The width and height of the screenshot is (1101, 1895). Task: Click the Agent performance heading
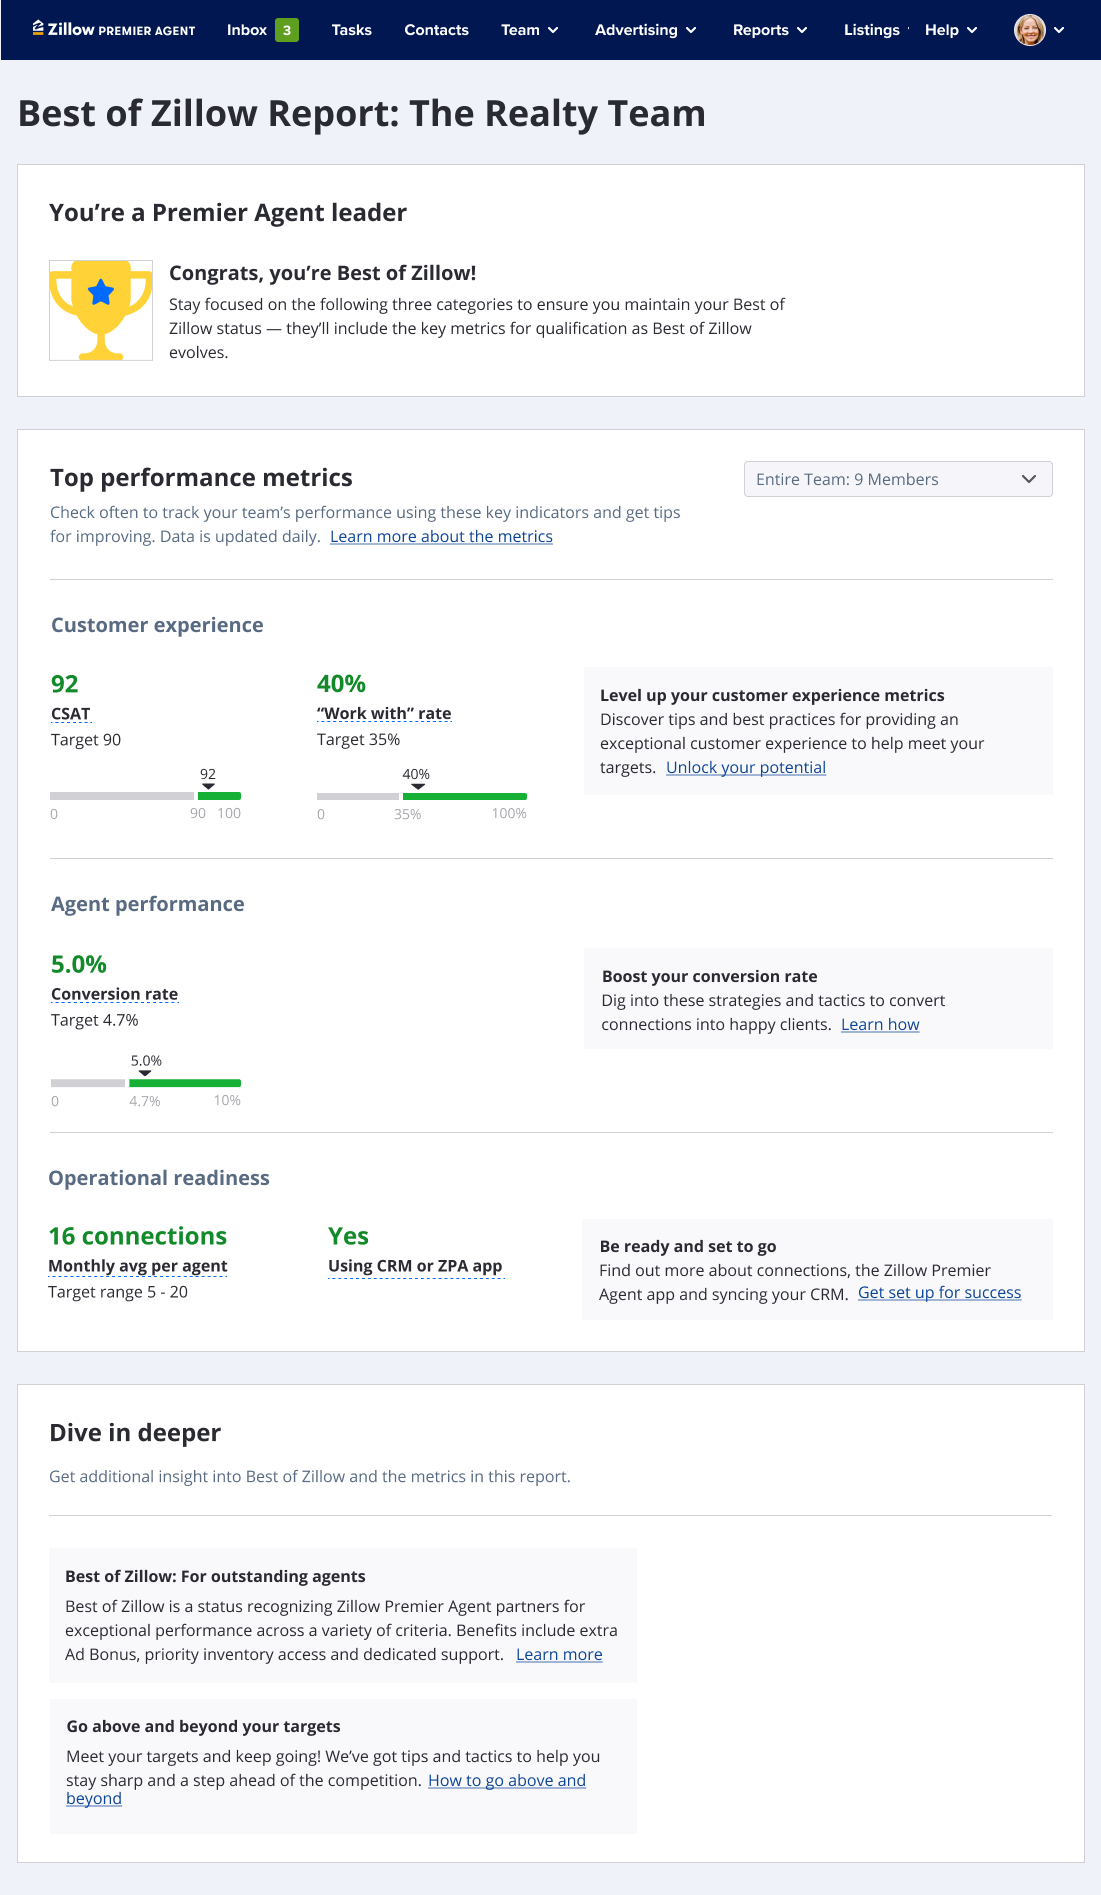(x=148, y=904)
